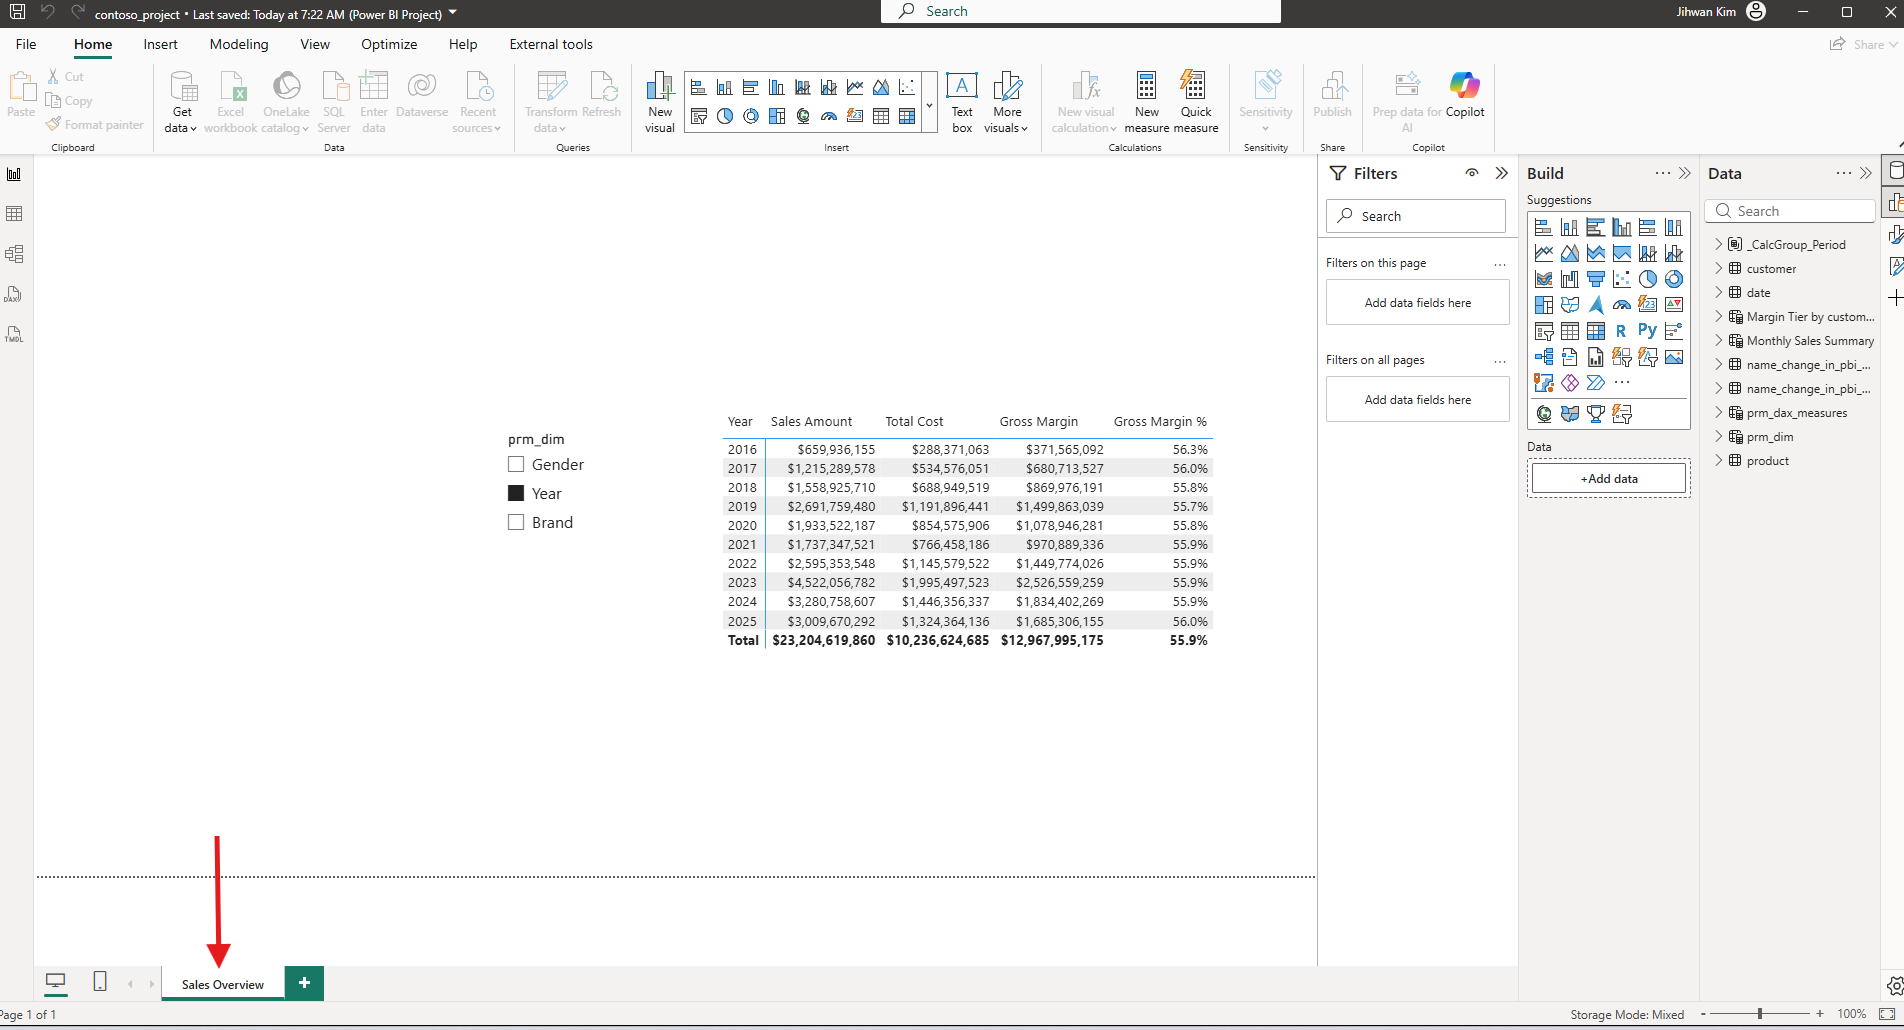1904x1030 pixels.
Task: Open TMDL view icon
Action: click(14, 334)
